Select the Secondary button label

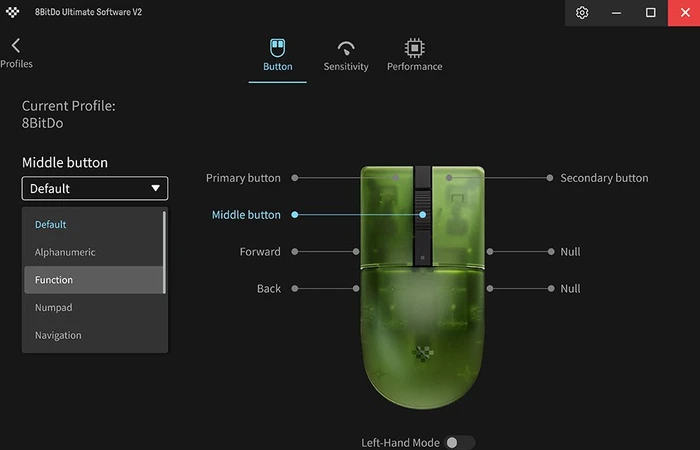tap(604, 178)
